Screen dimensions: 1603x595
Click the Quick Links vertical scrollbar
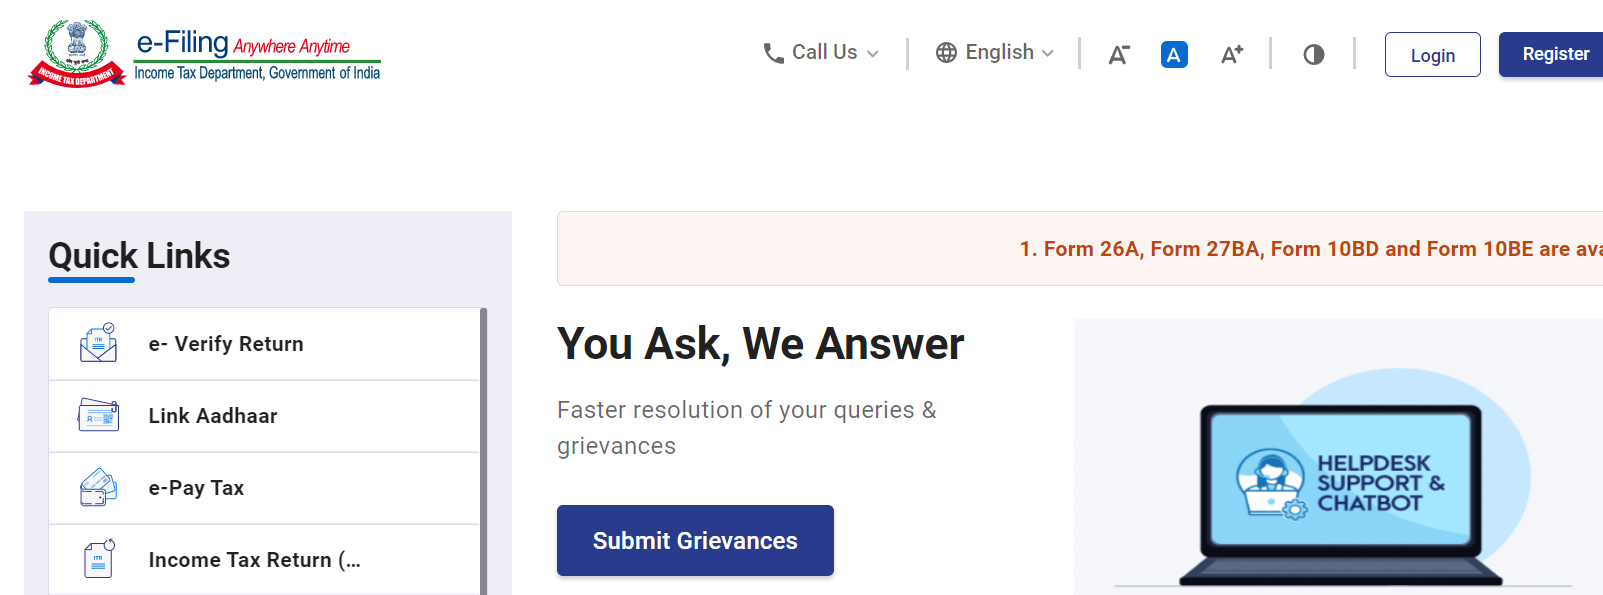tap(484, 450)
